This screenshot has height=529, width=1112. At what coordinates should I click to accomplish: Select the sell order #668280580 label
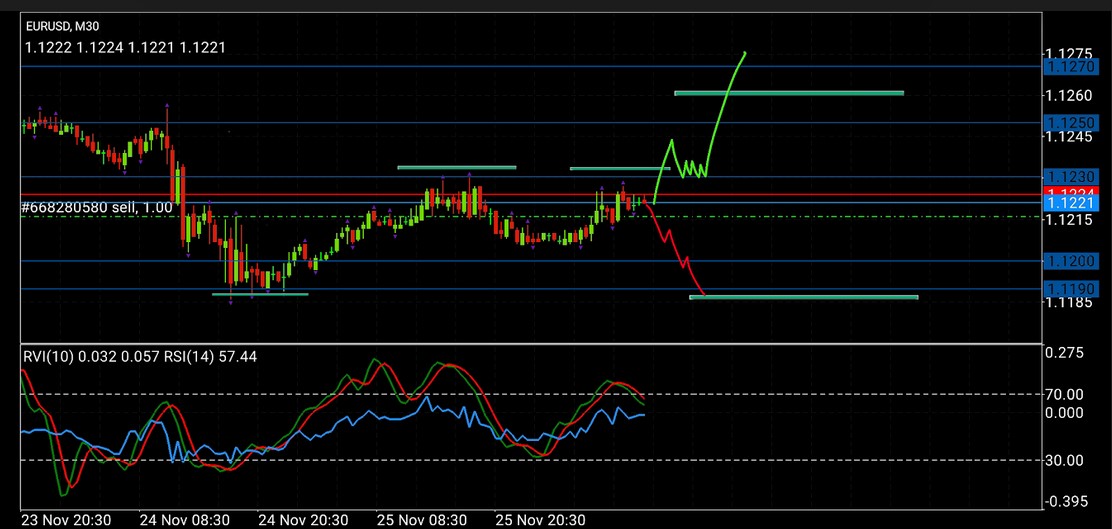tap(83, 207)
